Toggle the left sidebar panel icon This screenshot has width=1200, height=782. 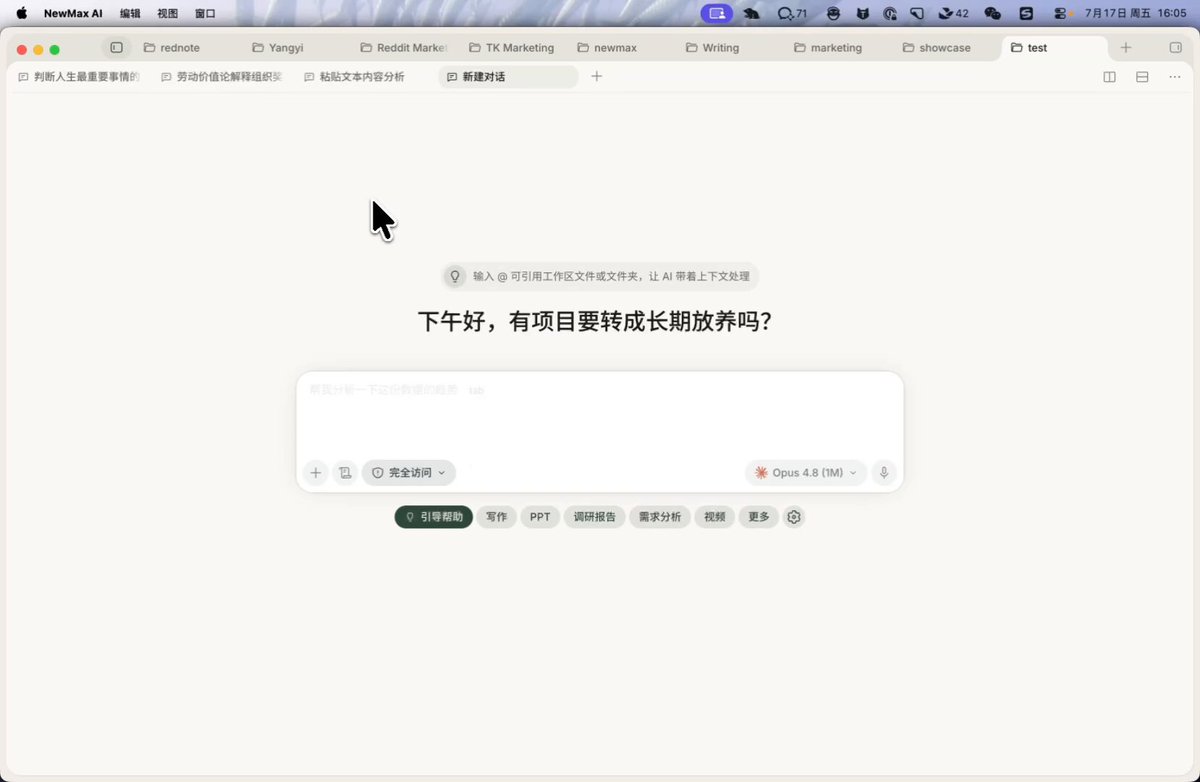click(x=116, y=48)
